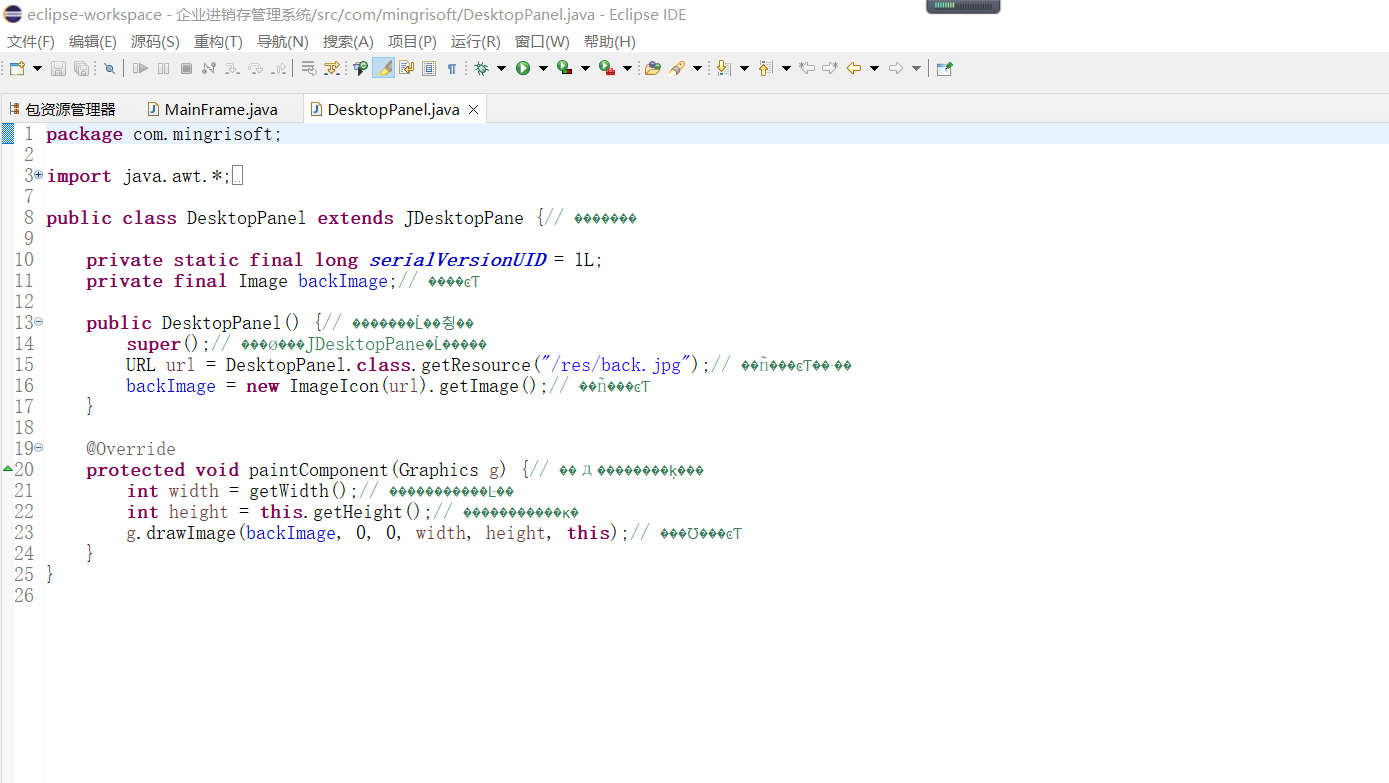
Task: Launch Debug with the bug icon
Action: (481, 68)
